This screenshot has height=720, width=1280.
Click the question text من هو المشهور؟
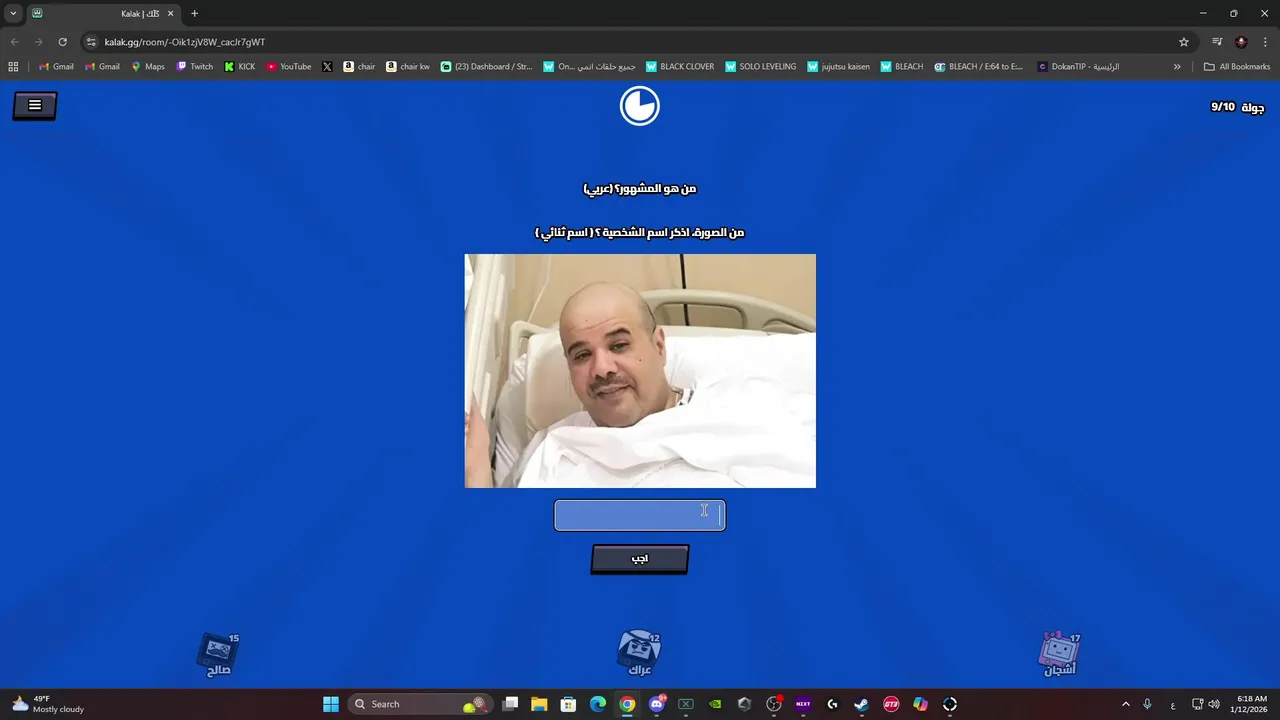click(640, 189)
